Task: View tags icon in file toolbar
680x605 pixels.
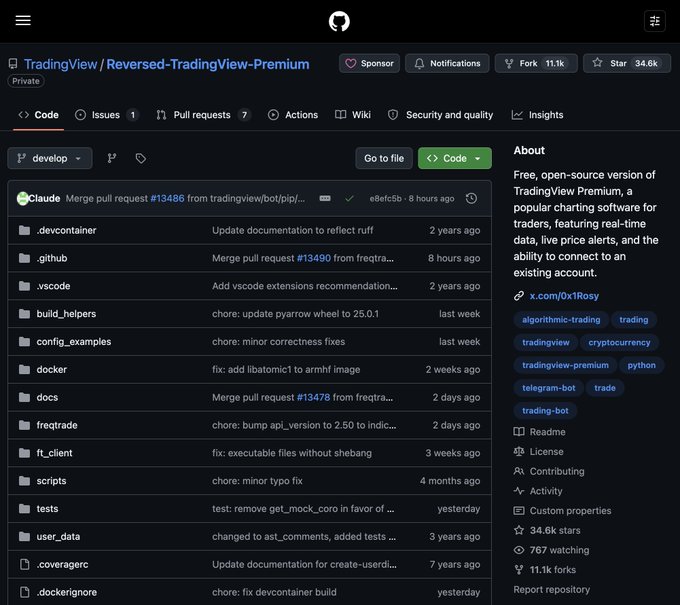Action: (141, 158)
